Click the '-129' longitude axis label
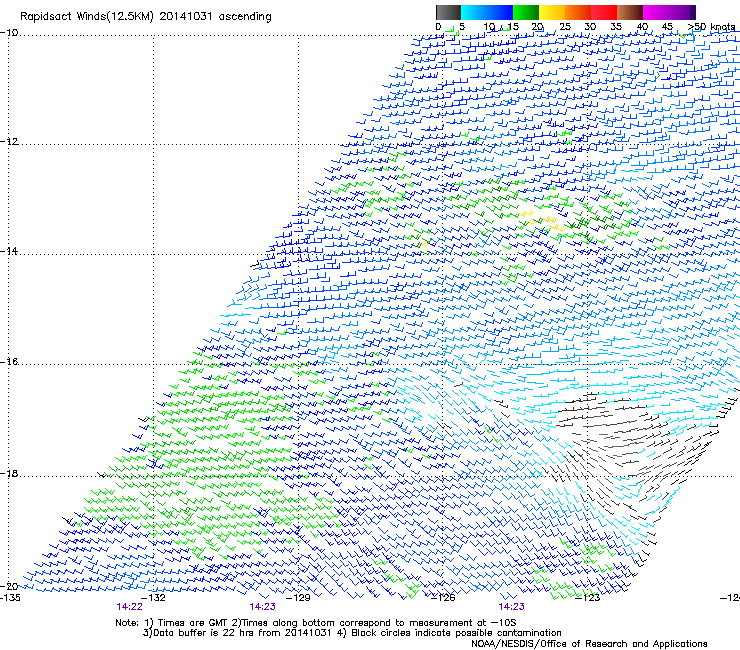 (x=298, y=598)
